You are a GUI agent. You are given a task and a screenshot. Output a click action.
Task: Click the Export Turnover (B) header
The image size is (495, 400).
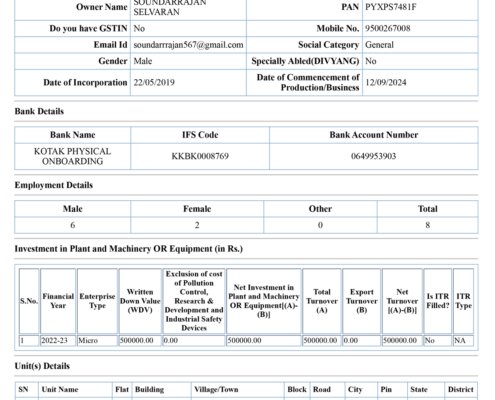click(362, 301)
